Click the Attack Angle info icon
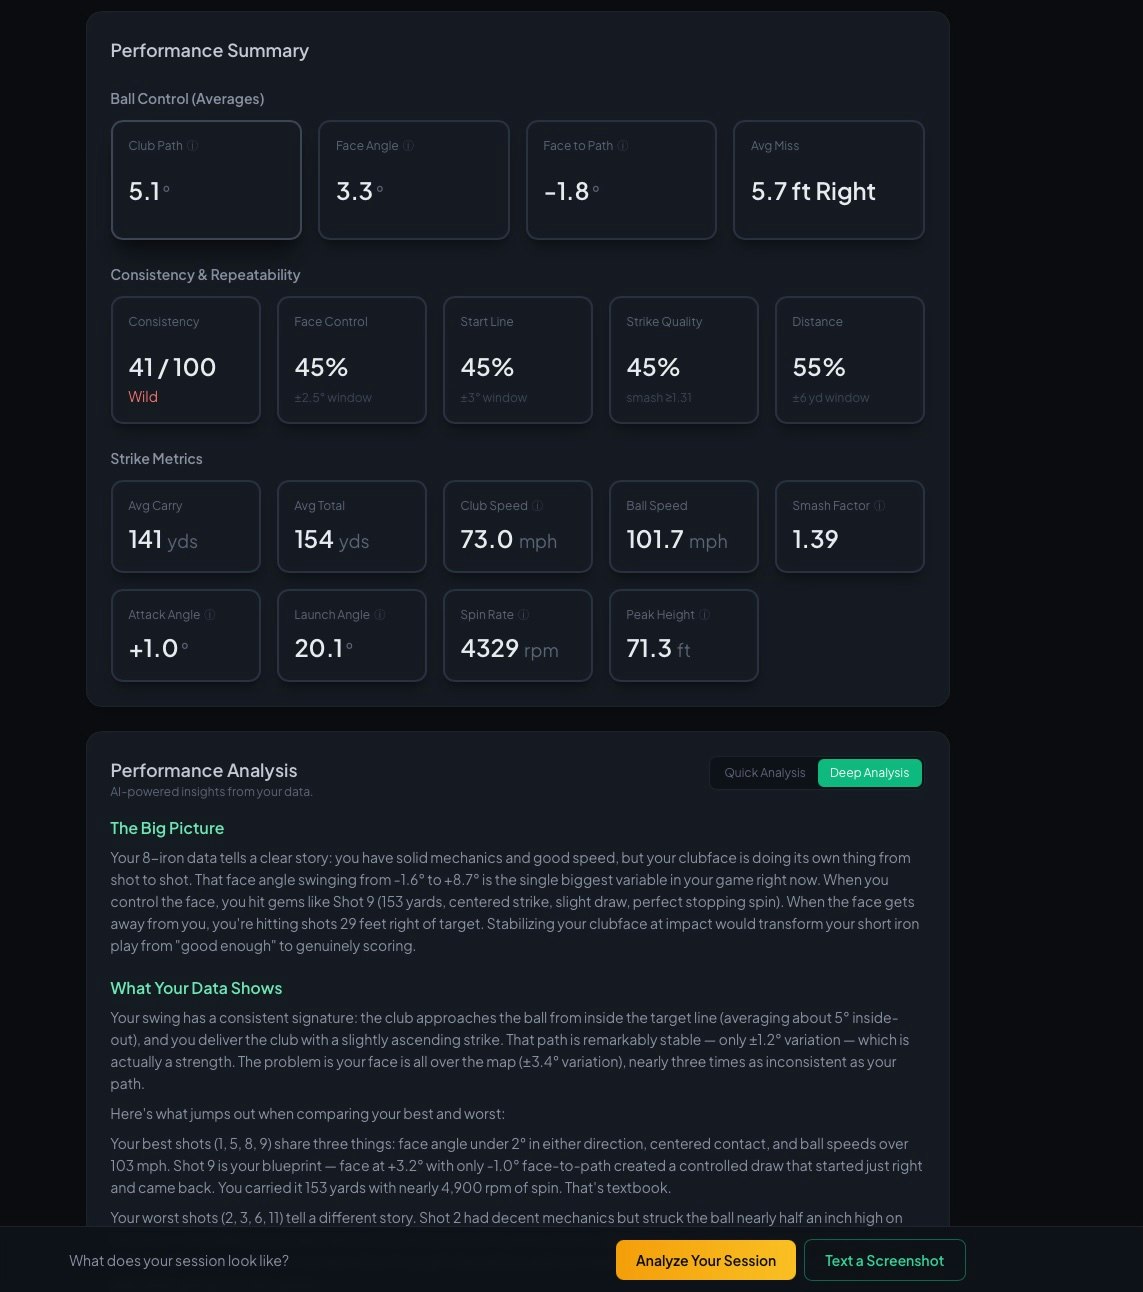 pos(210,615)
